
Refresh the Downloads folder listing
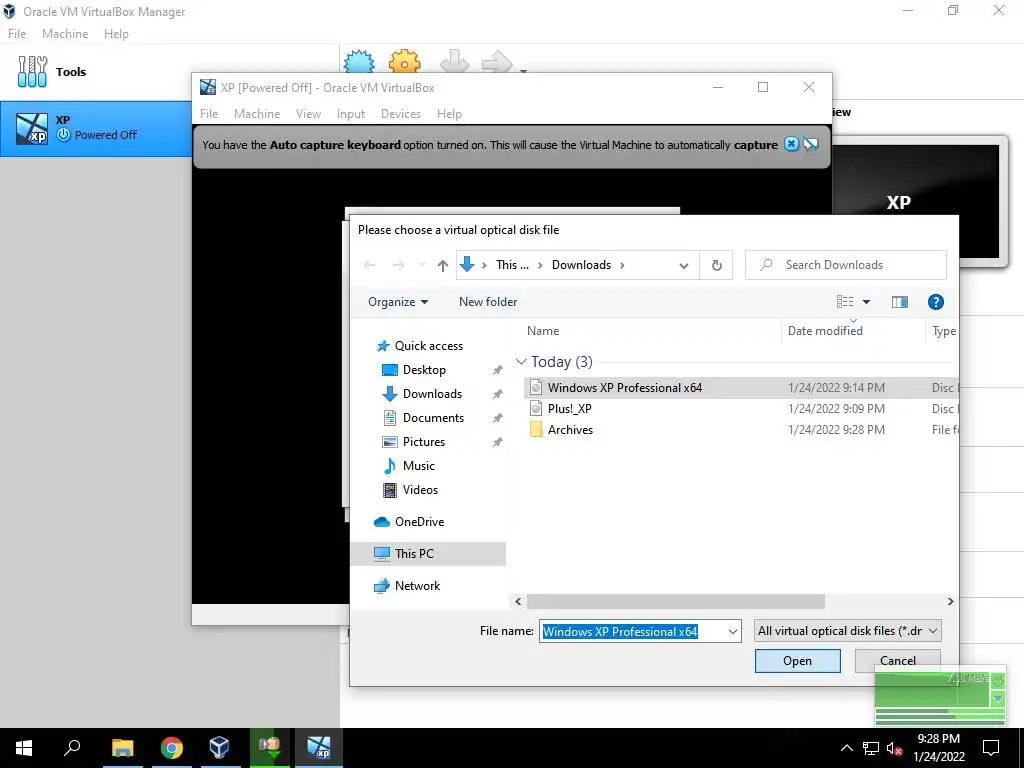[716, 265]
